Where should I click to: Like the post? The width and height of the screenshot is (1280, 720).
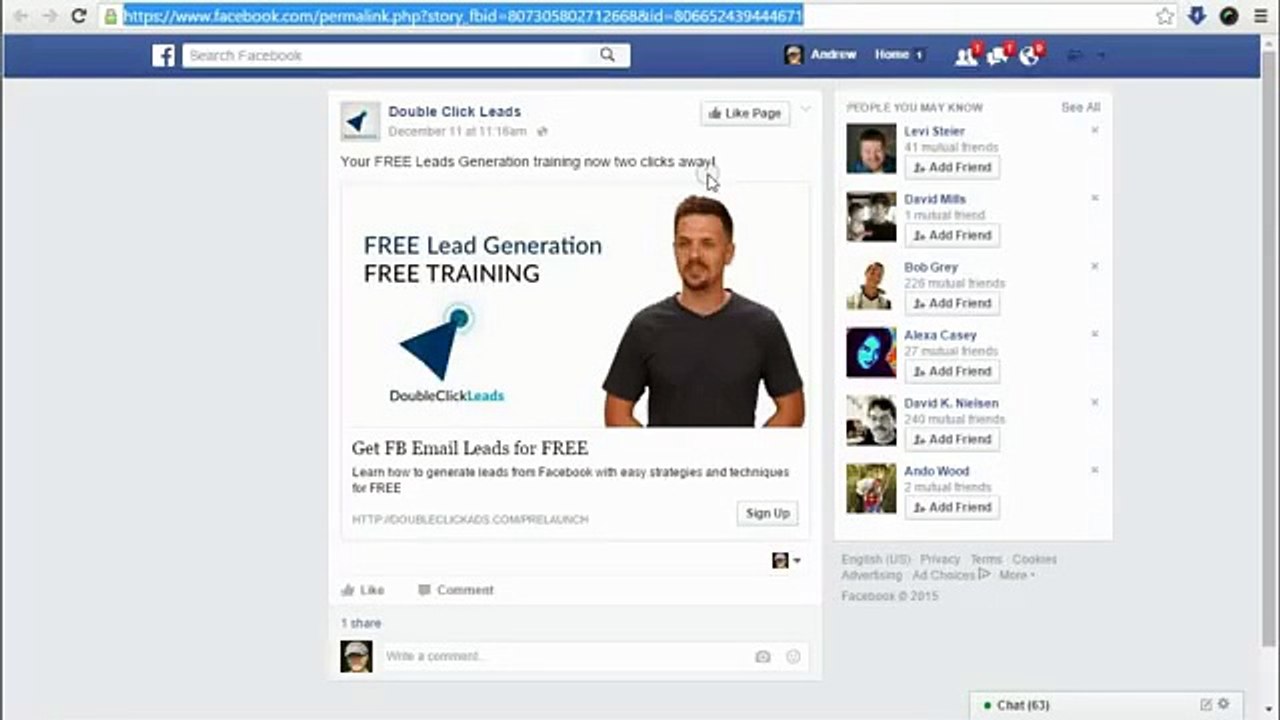click(363, 590)
